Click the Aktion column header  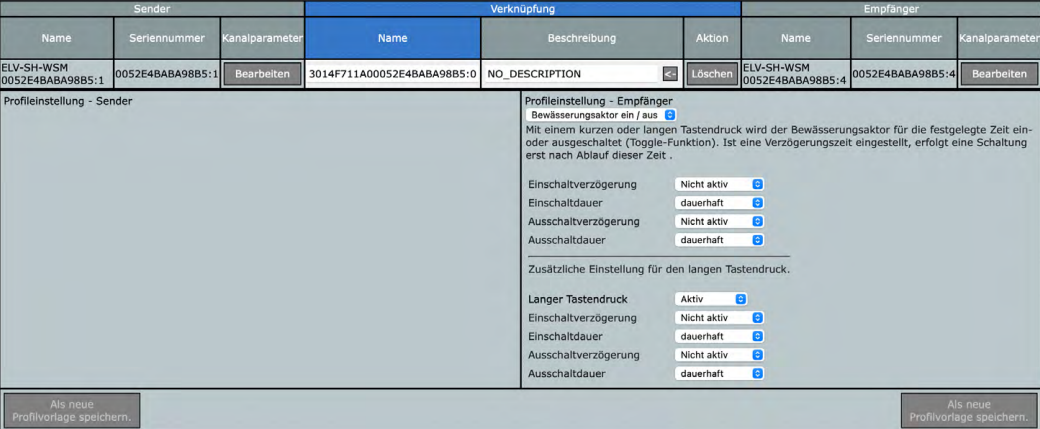712,38
